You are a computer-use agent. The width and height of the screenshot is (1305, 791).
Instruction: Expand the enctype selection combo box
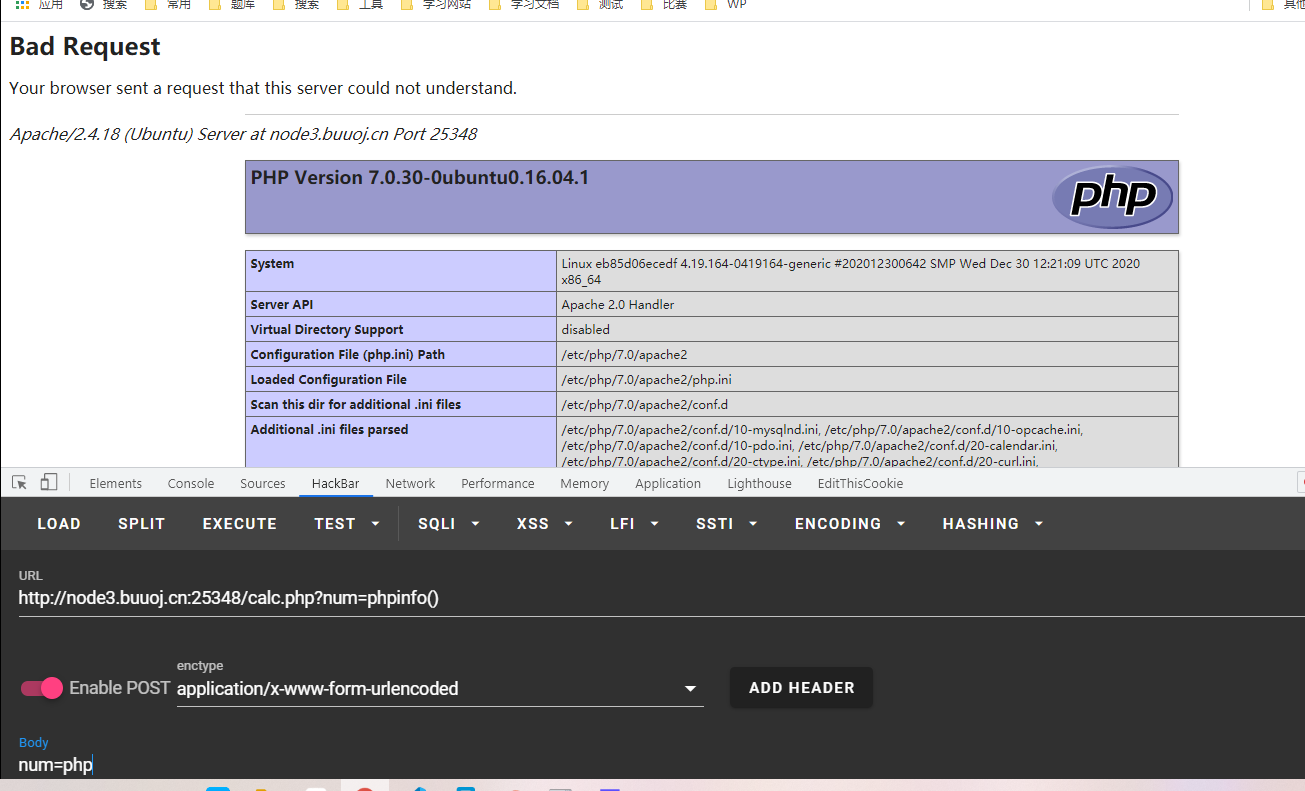439,689
